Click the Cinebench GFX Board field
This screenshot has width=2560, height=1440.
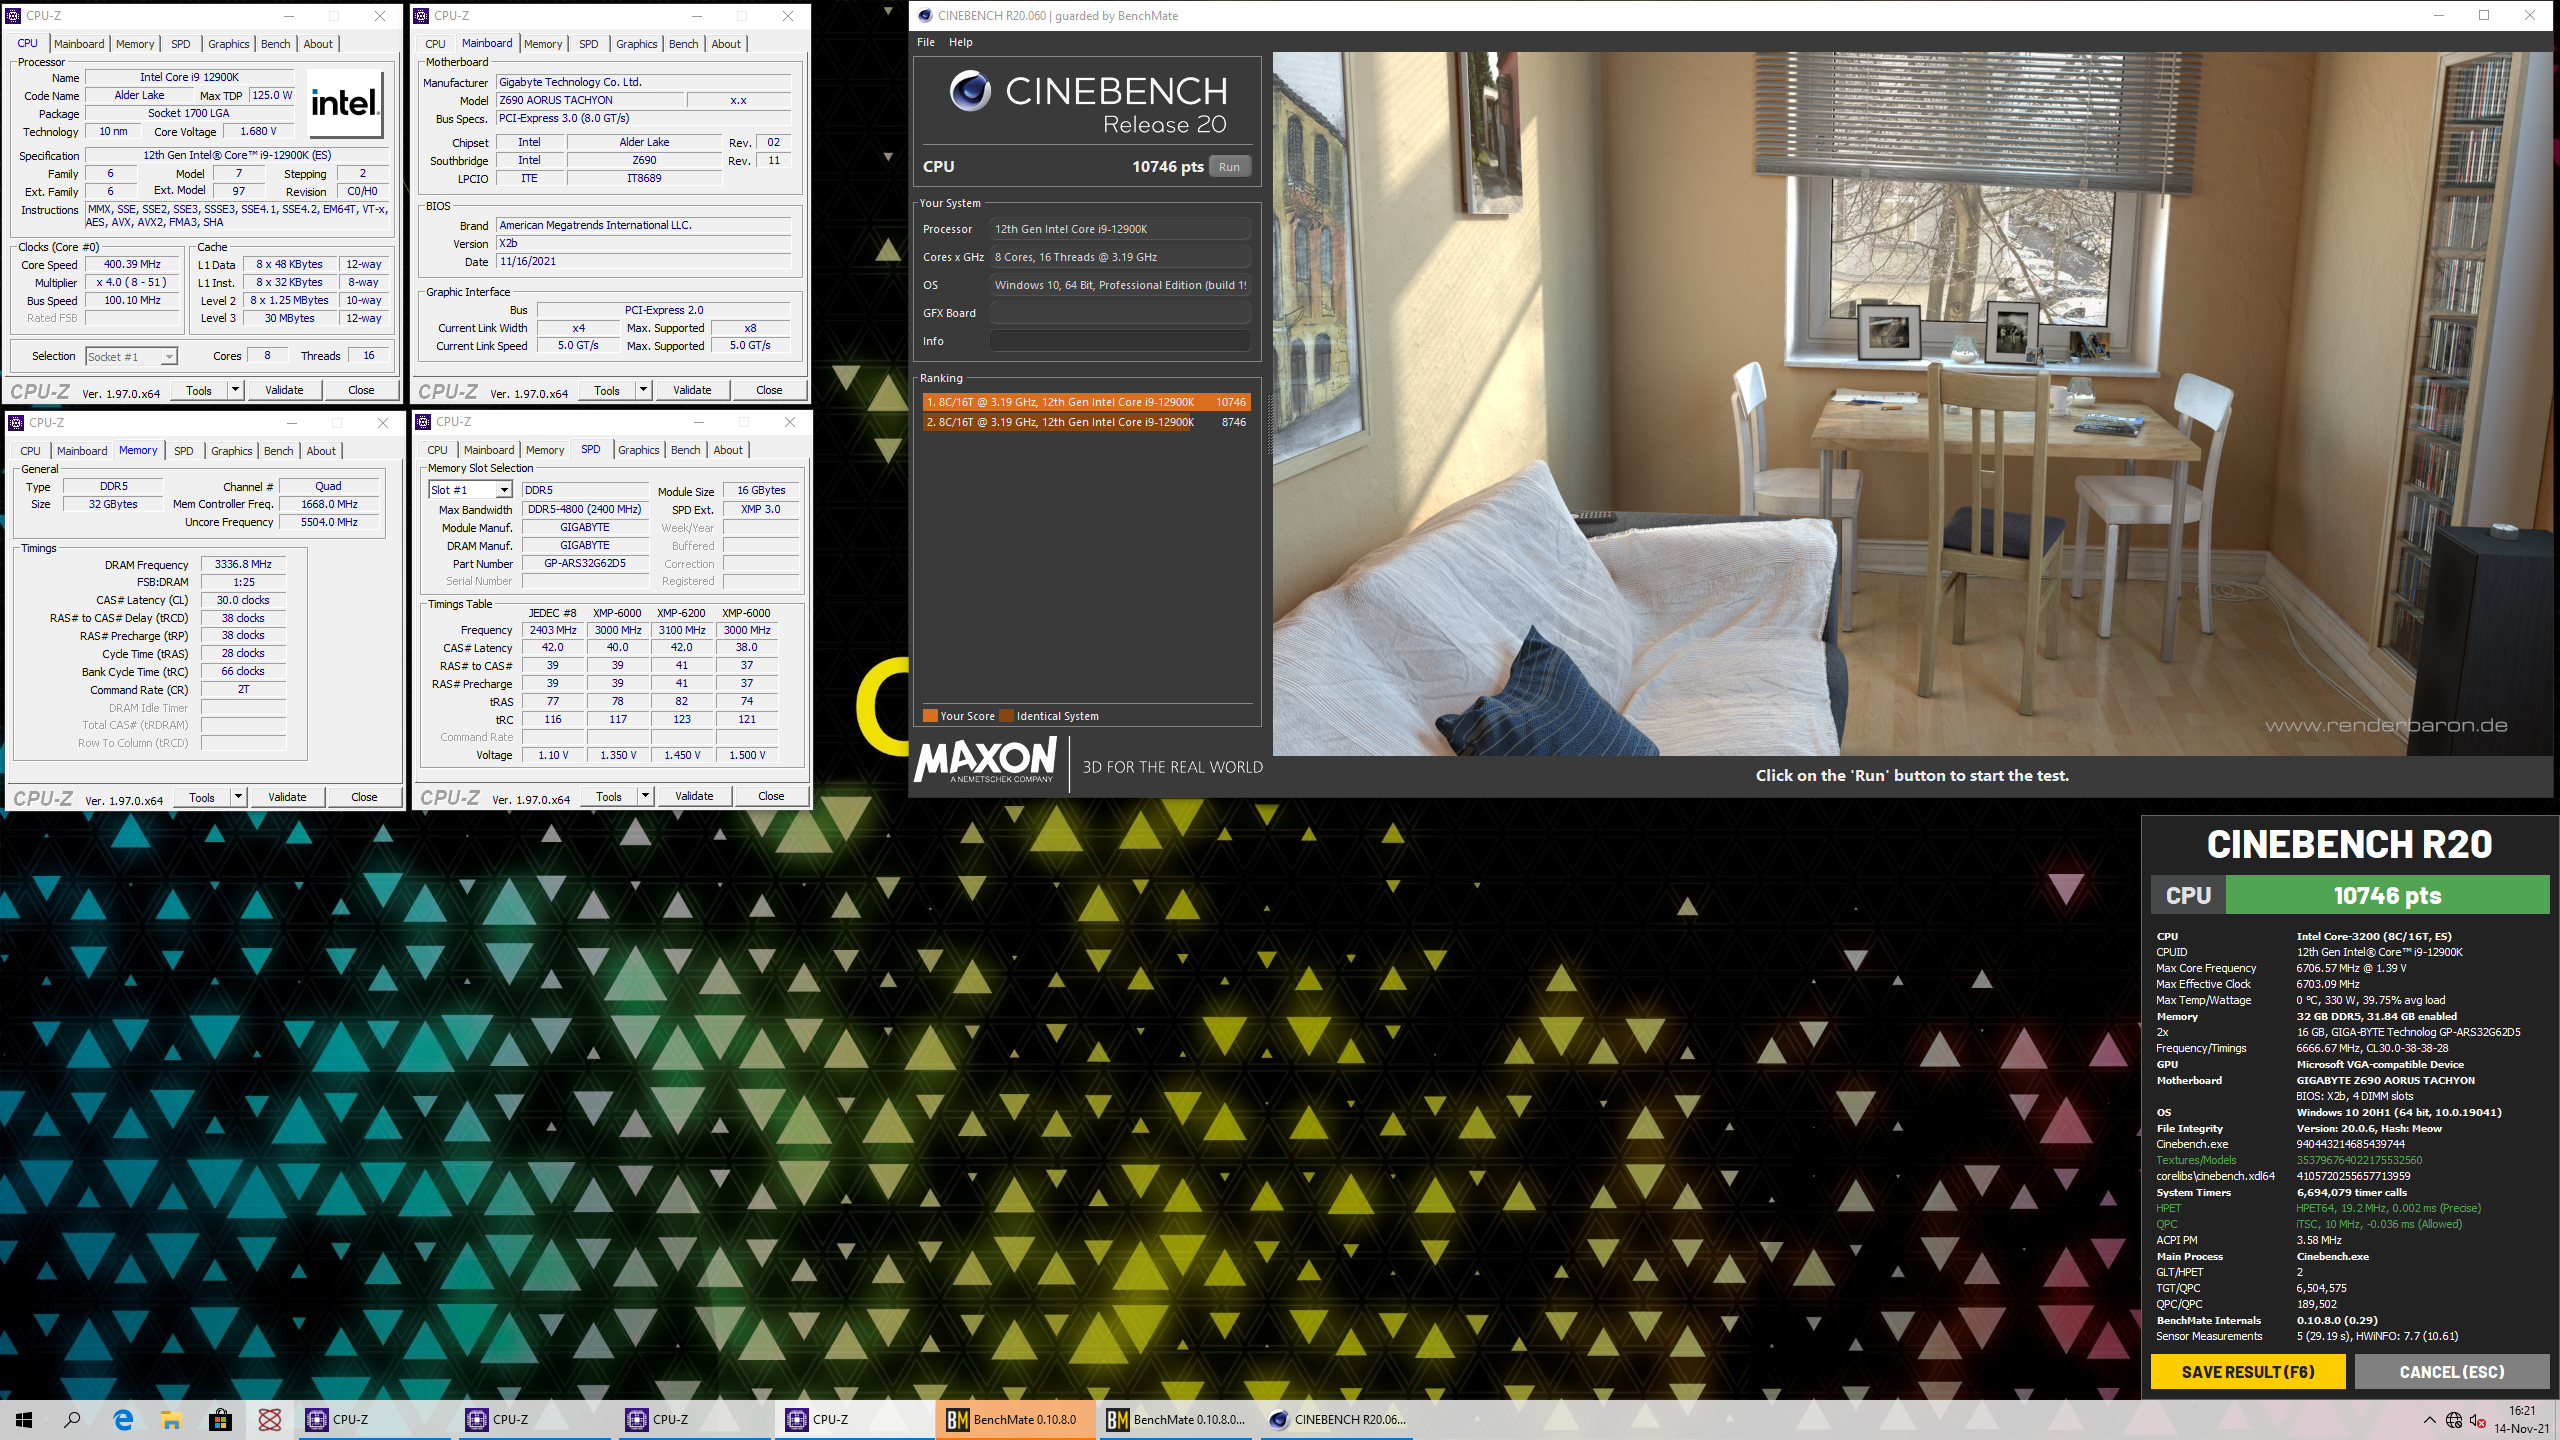click(x=1120, y=313)
